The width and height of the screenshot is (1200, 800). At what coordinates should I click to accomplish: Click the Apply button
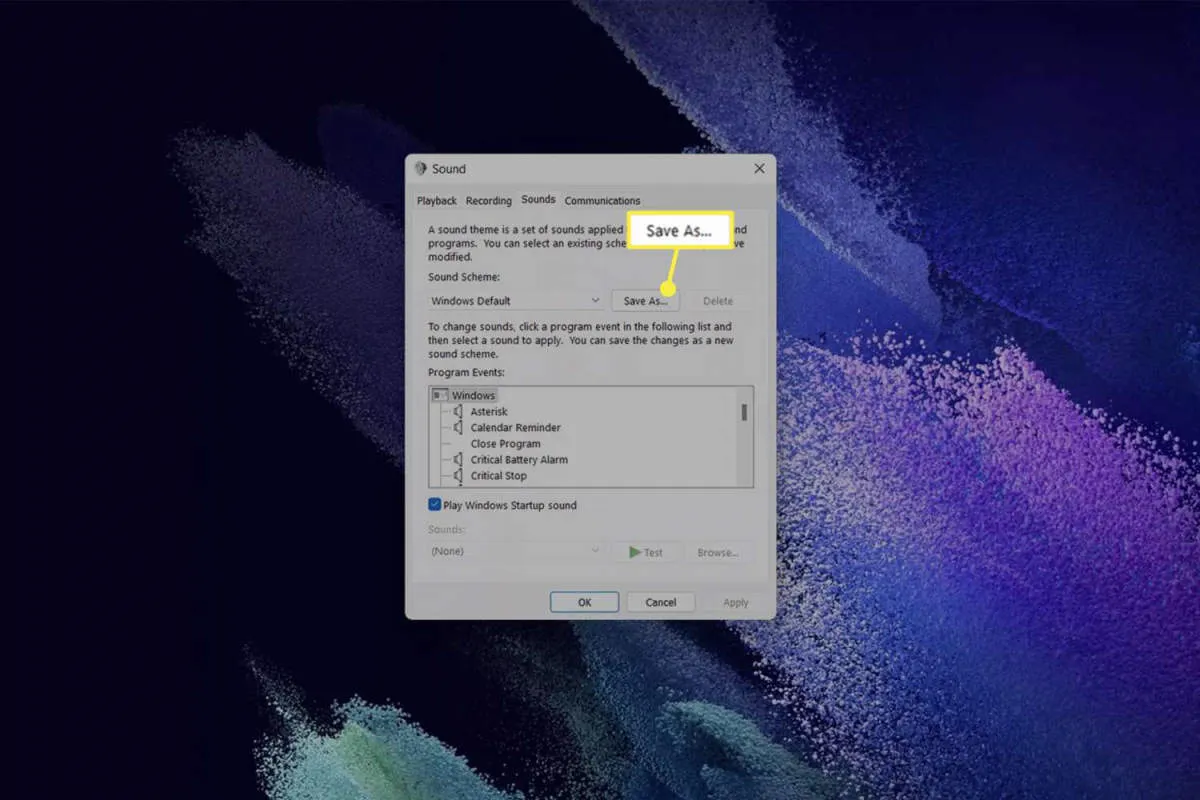(x=736, y=602)
